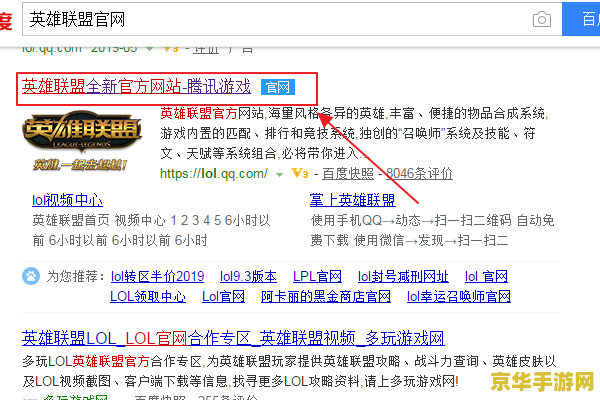Expand the dropdown arrow after lol.qq.com/

pos(280,175)
